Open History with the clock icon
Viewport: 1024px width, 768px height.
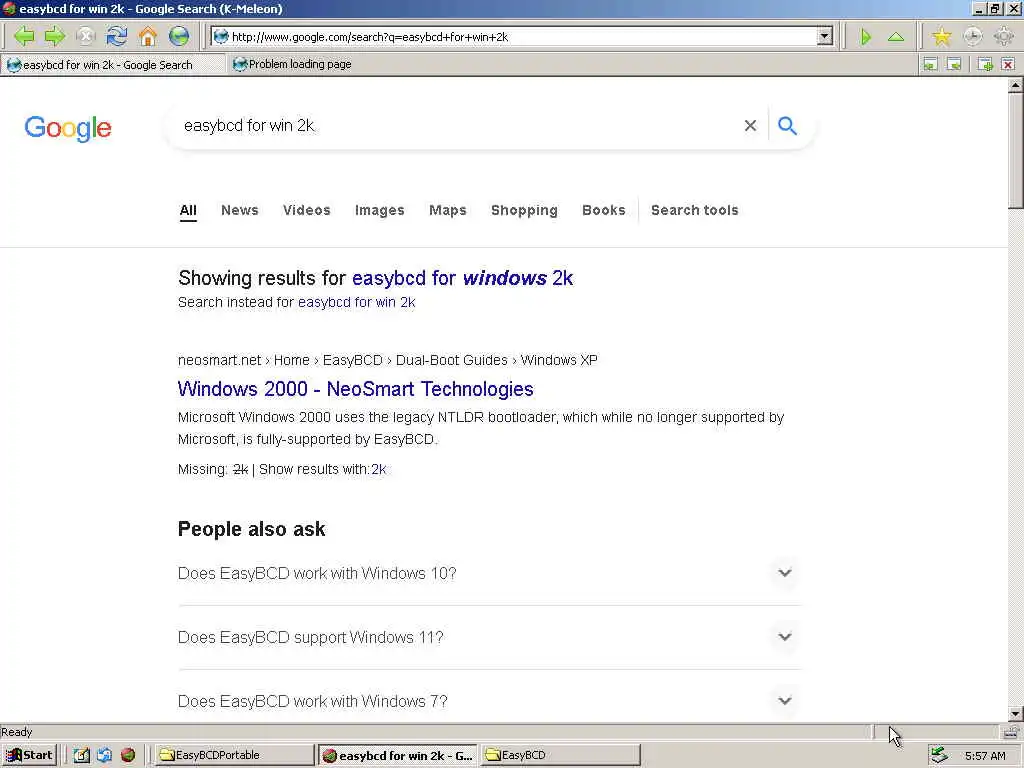pyautogui.click(x=972, y=37)
